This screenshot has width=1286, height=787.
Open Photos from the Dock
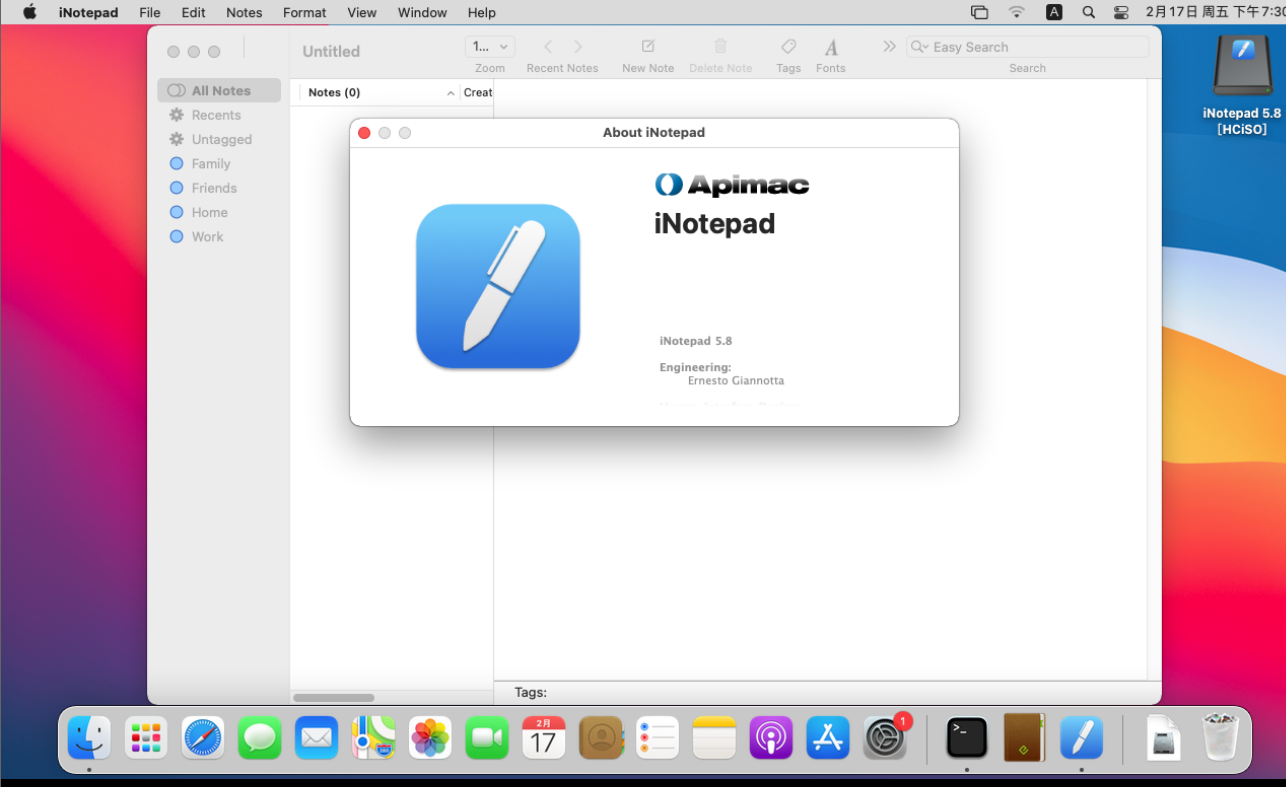point(431,739)
